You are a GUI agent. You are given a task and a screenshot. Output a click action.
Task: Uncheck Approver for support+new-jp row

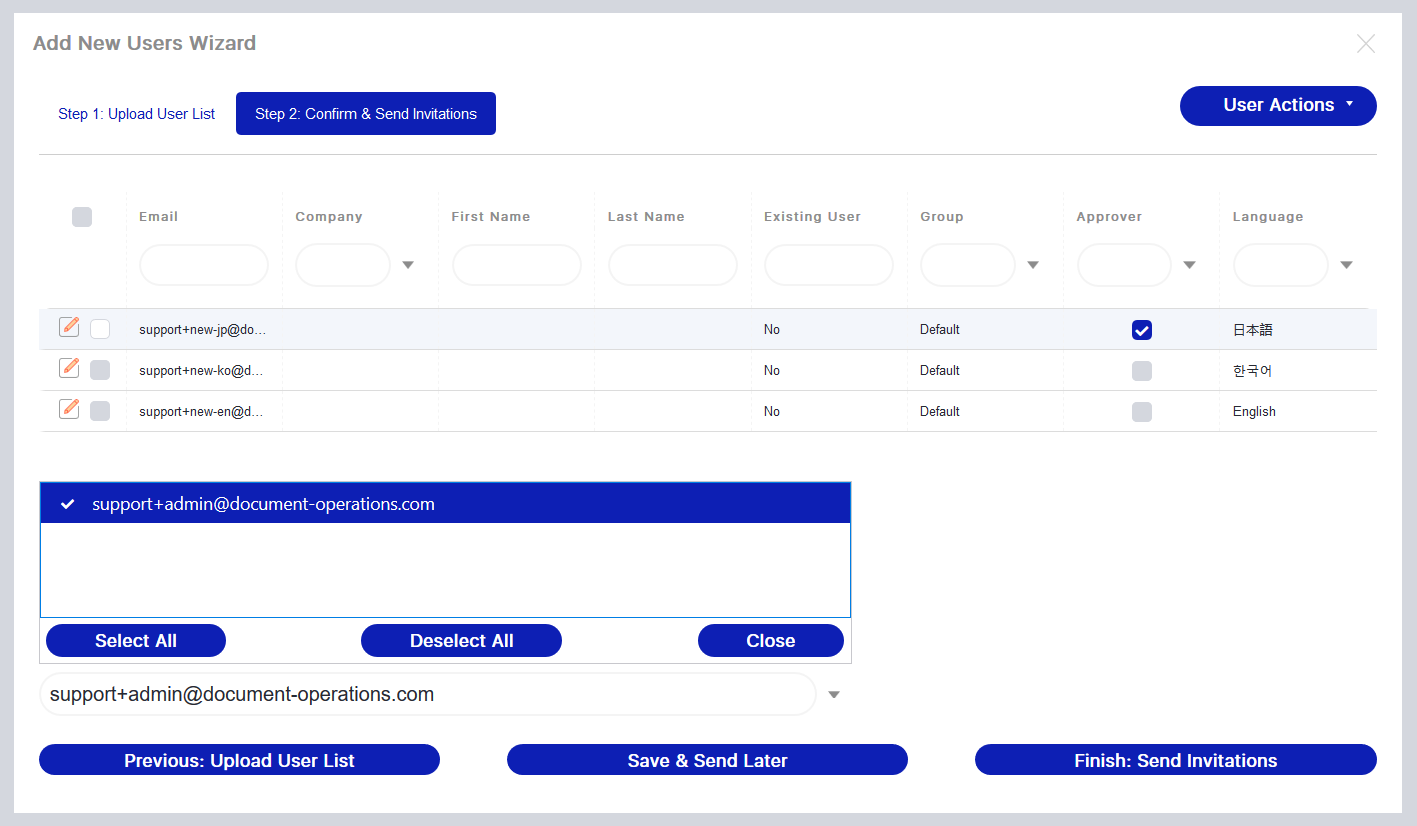[x=1142, y=330]
